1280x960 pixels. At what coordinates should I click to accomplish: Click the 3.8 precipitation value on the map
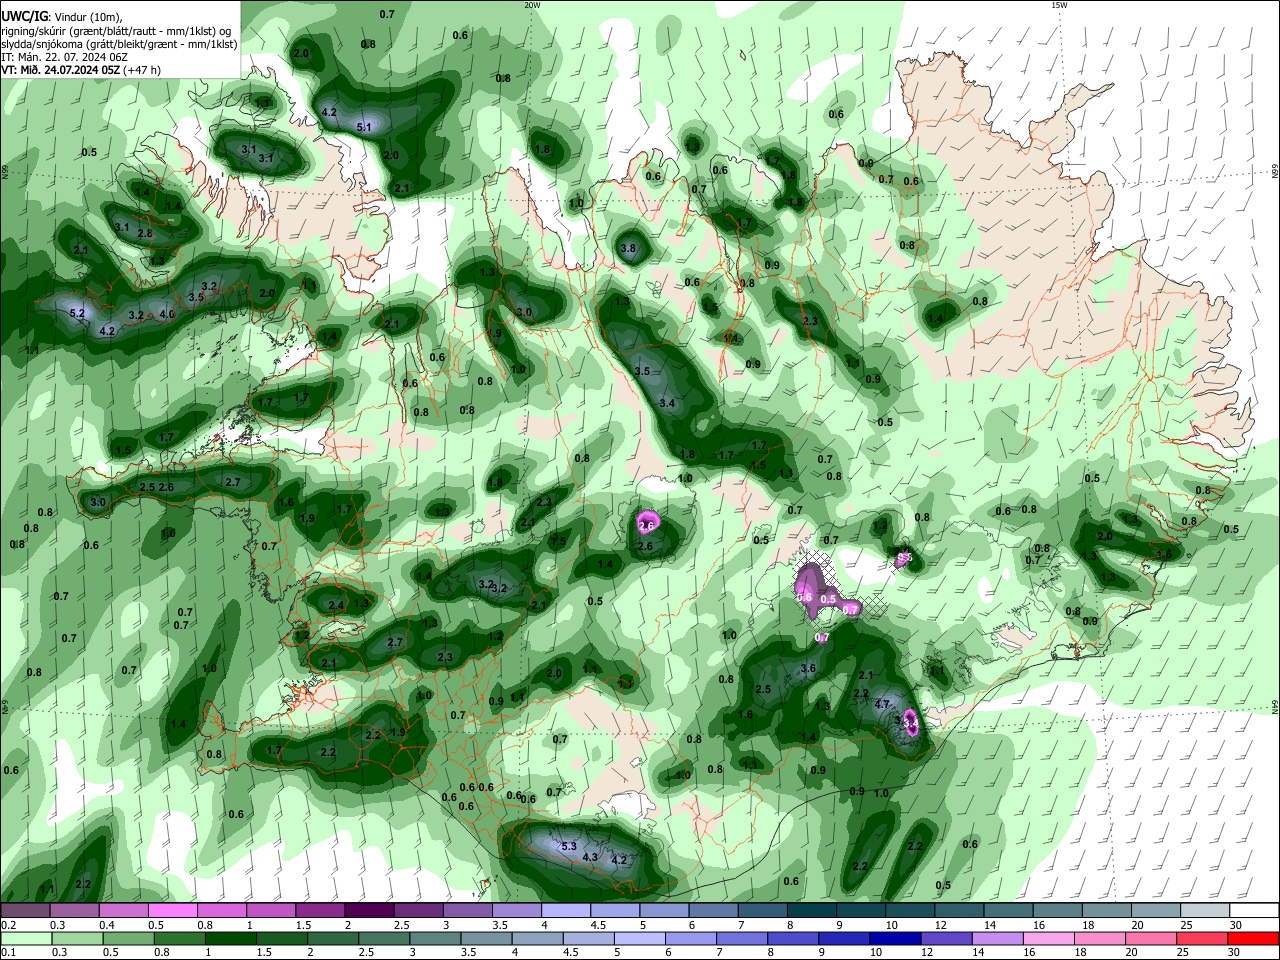(628, 248)
